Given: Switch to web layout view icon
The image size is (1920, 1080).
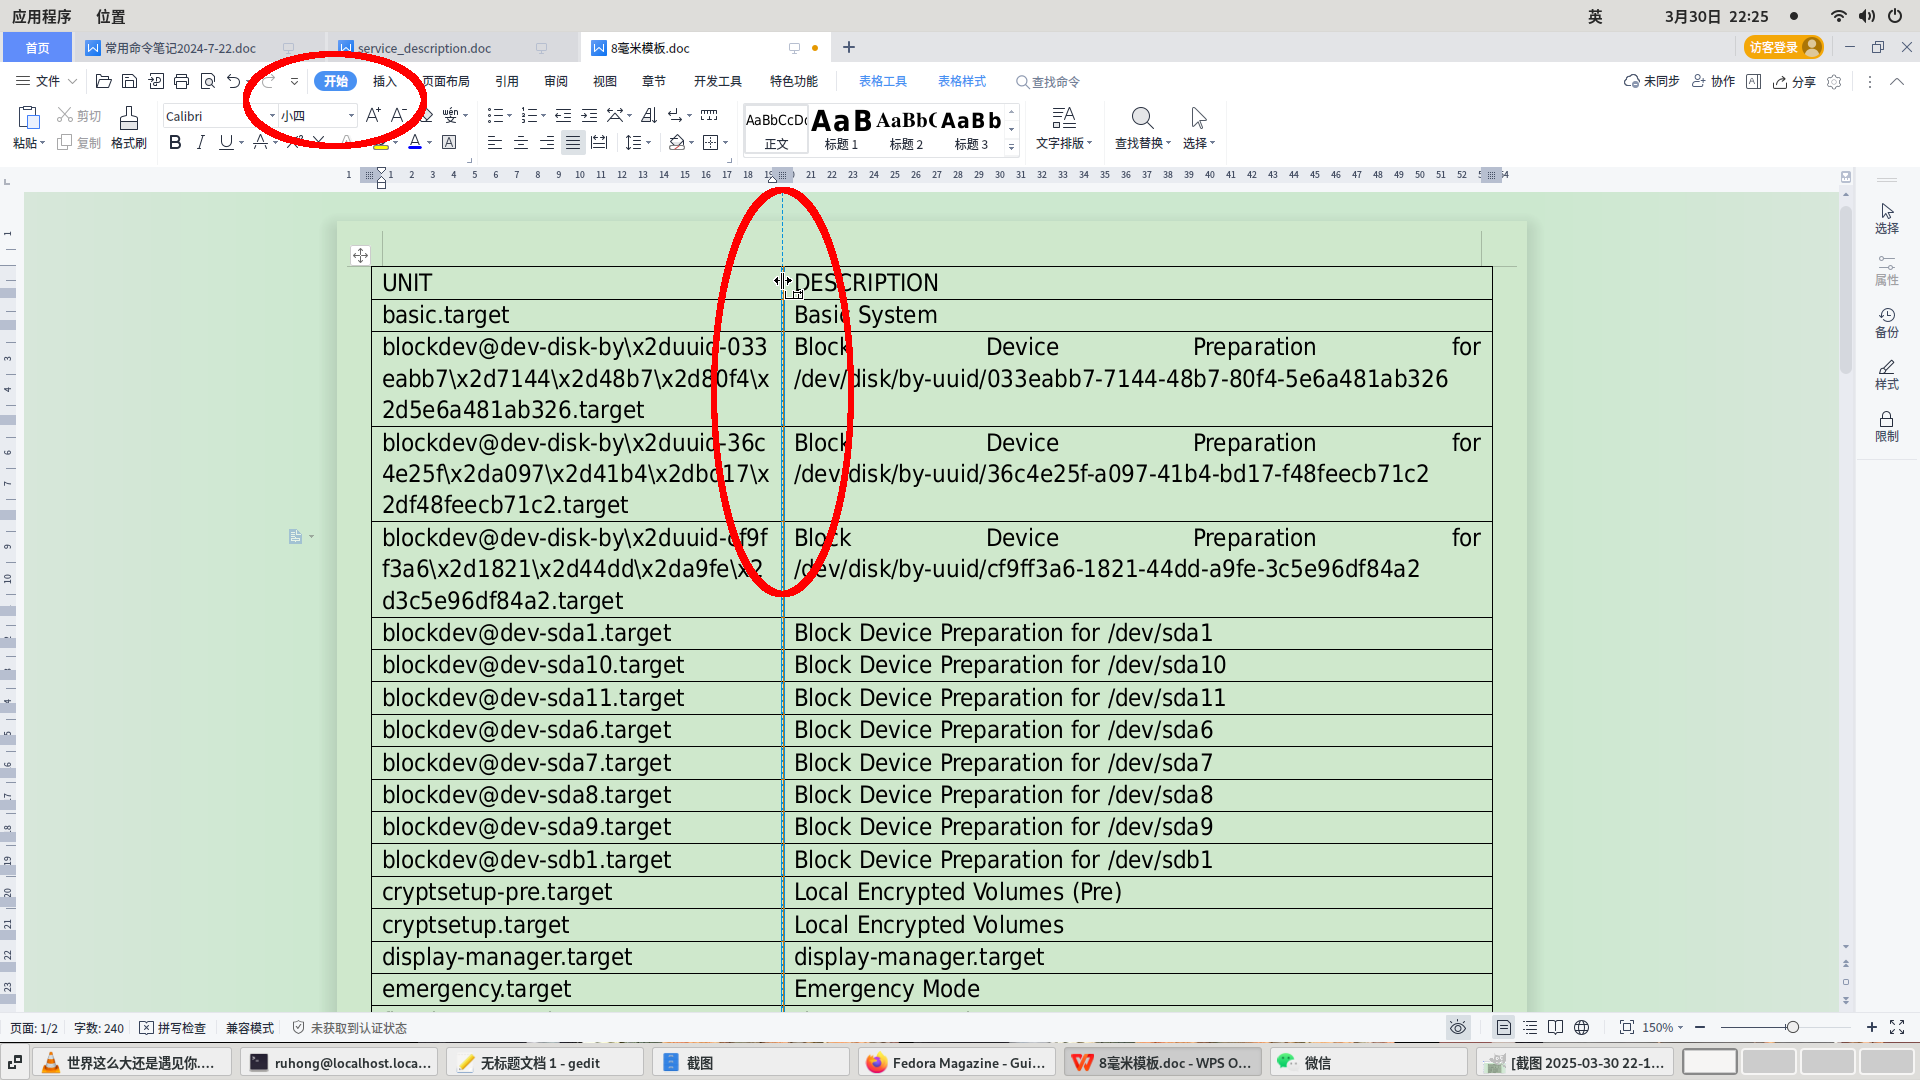Looking at the screenshot, I should pyautogui.click(x=1581, y=1027).
